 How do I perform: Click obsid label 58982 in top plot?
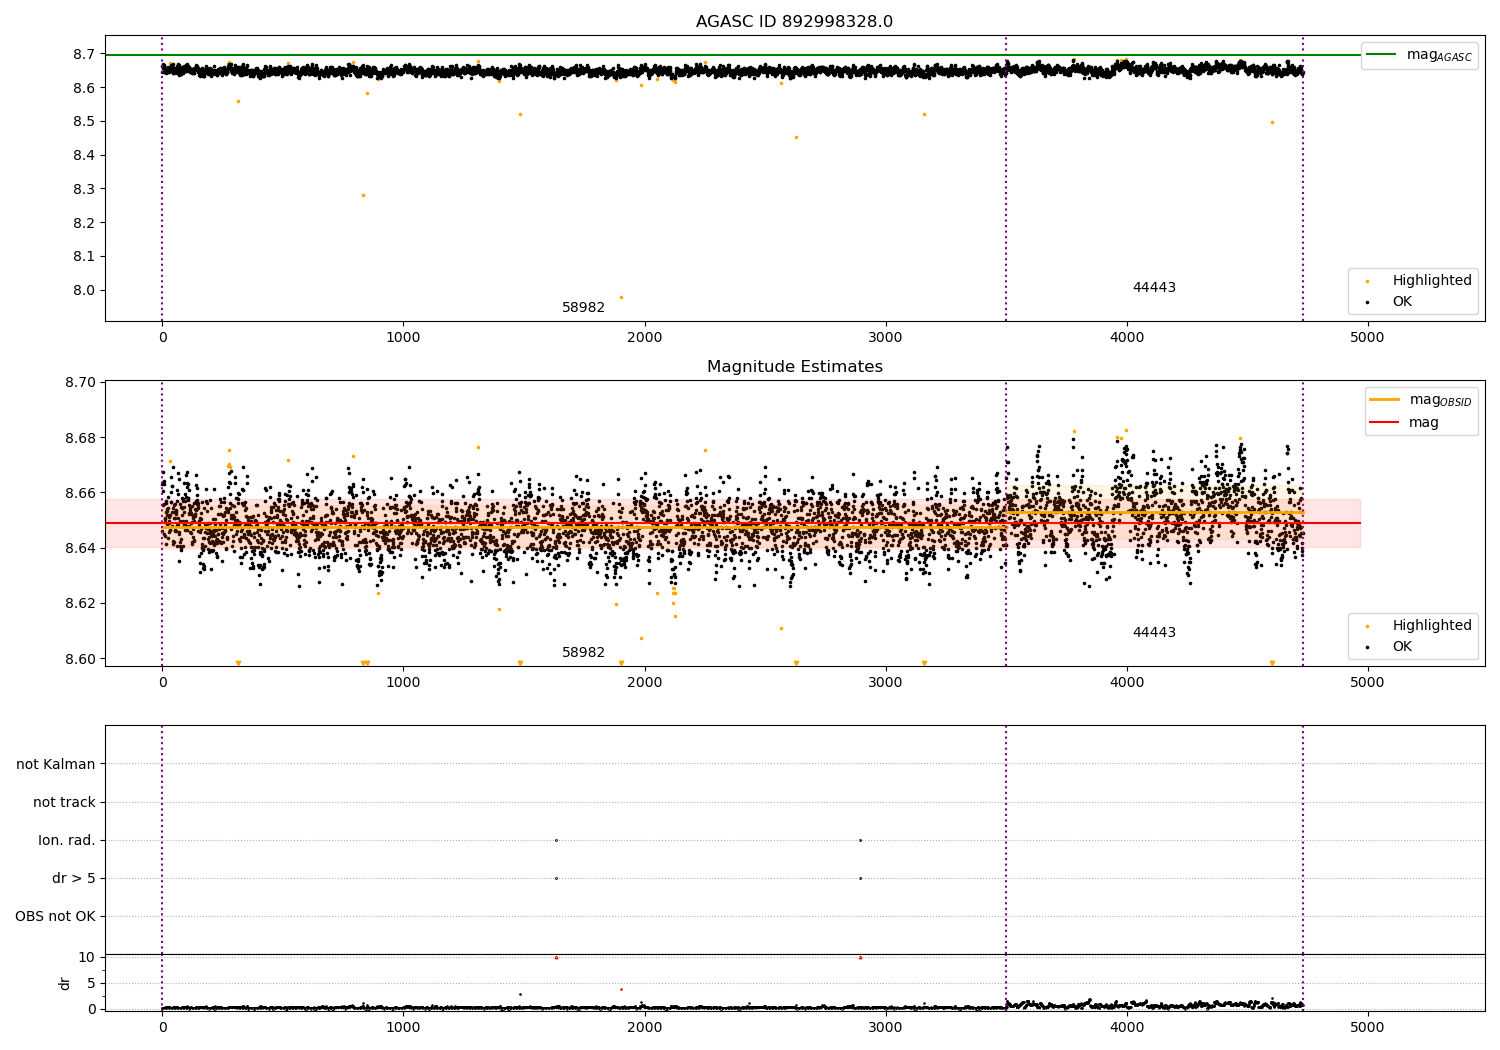click(583, 308)
